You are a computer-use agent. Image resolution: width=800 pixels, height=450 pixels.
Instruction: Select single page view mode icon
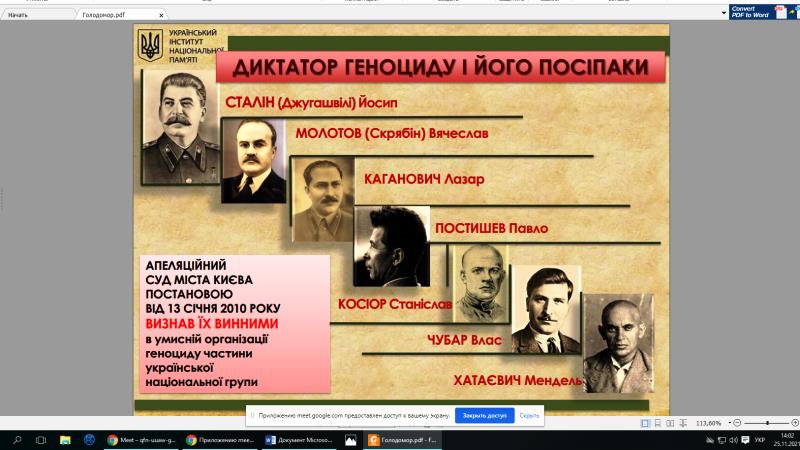point(645,423)
